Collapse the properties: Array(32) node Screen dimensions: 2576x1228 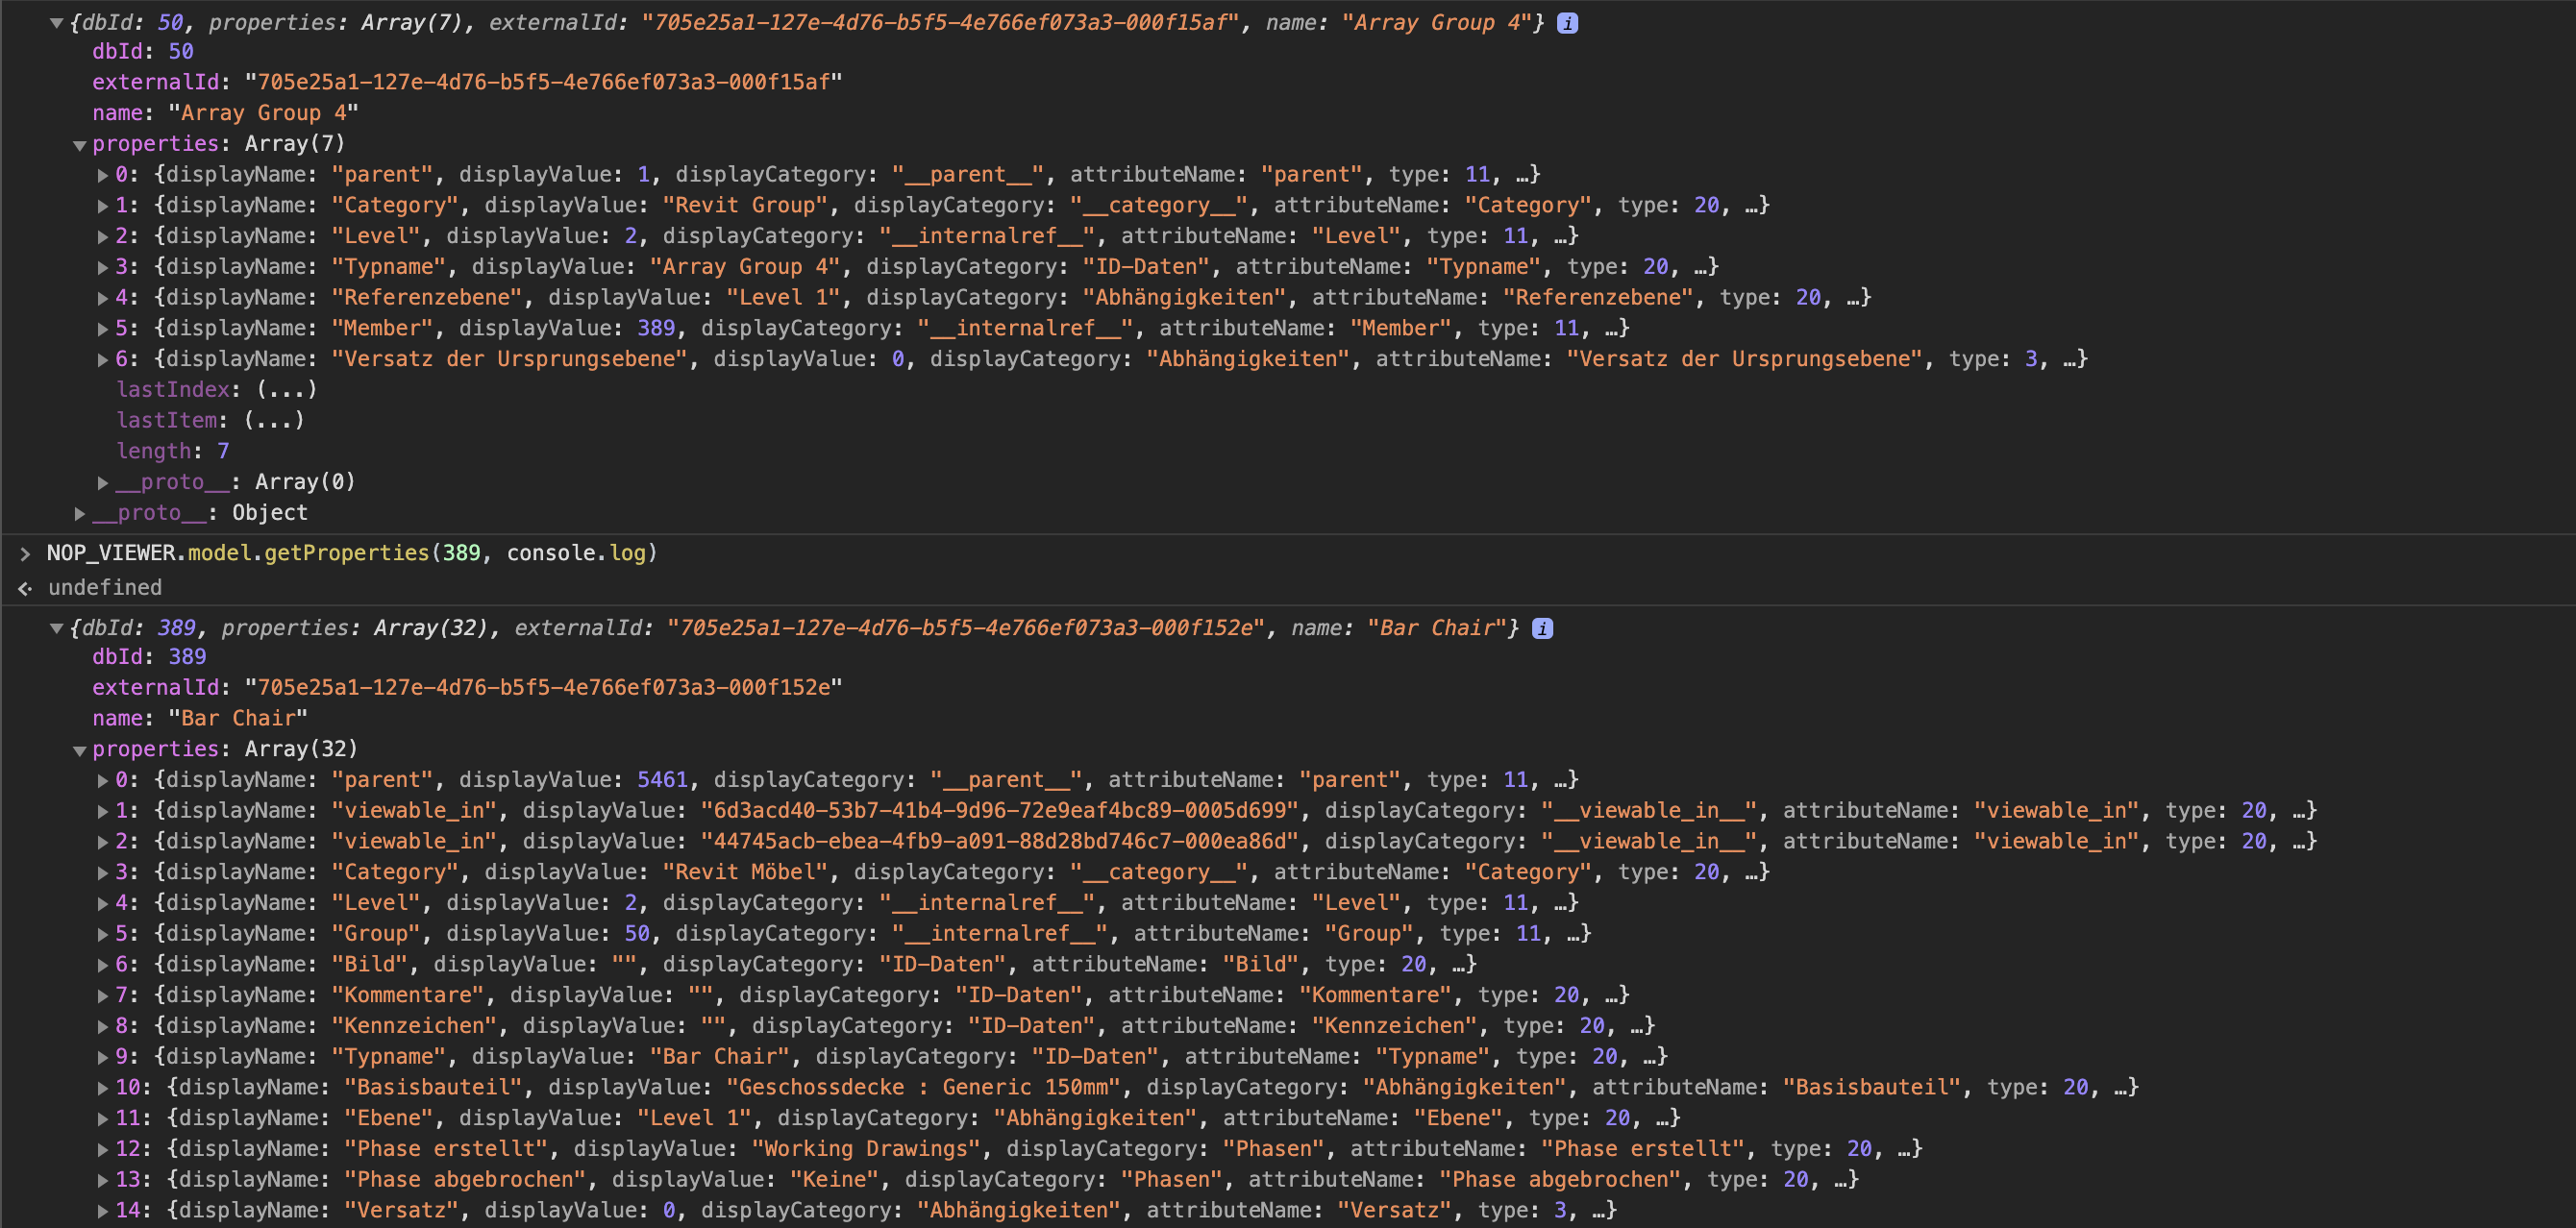click(79, 748)
